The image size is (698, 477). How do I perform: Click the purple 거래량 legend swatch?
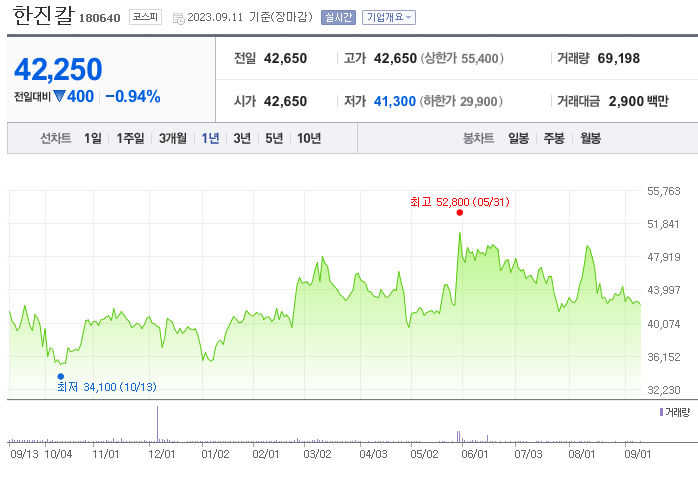click(661, 412)
